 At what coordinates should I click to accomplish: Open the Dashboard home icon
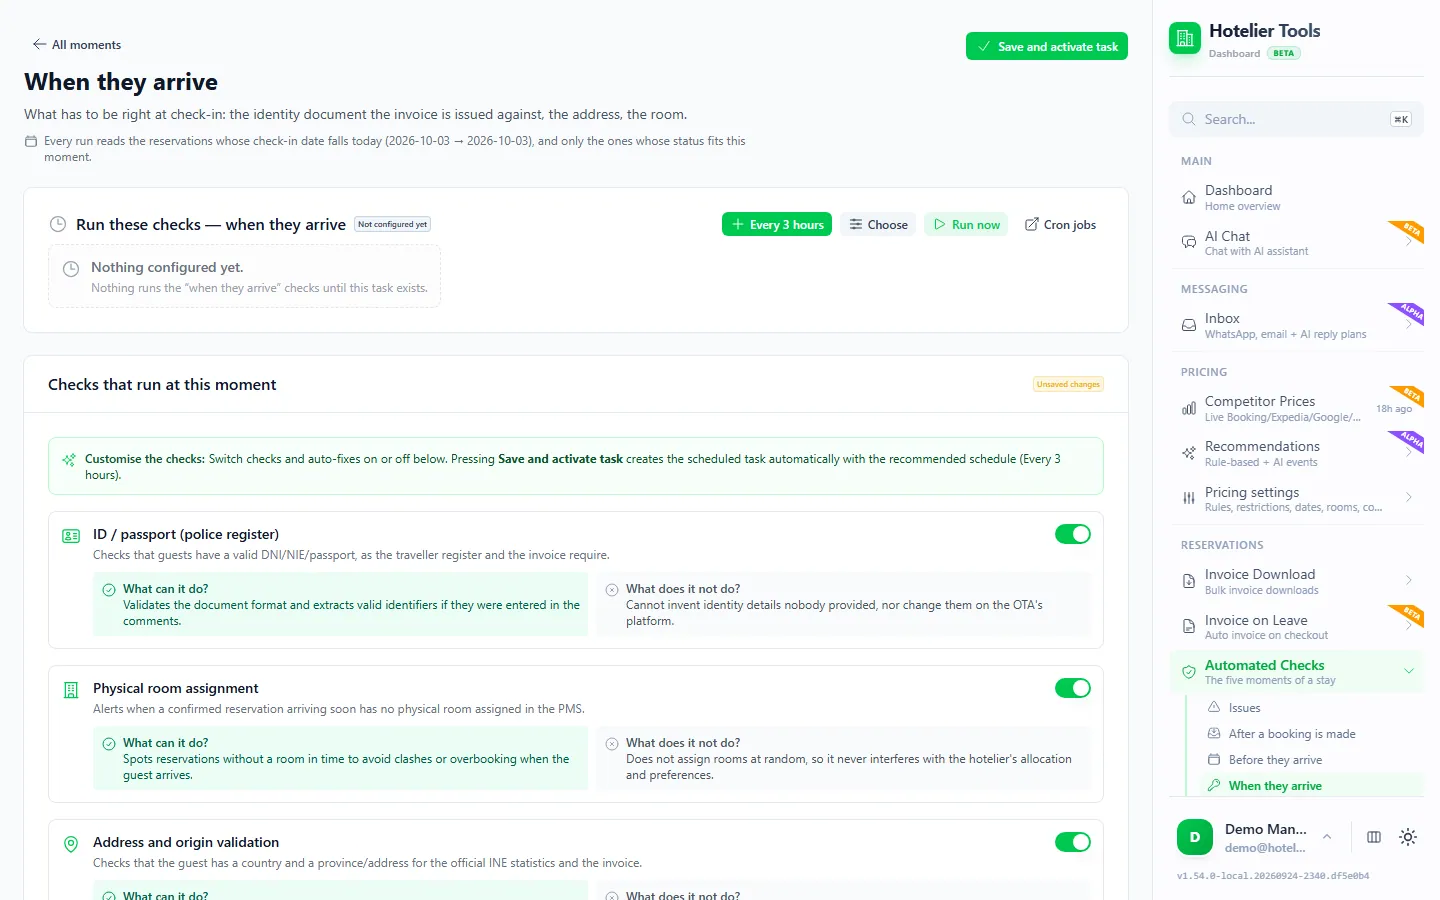[x=1189, y=197]
